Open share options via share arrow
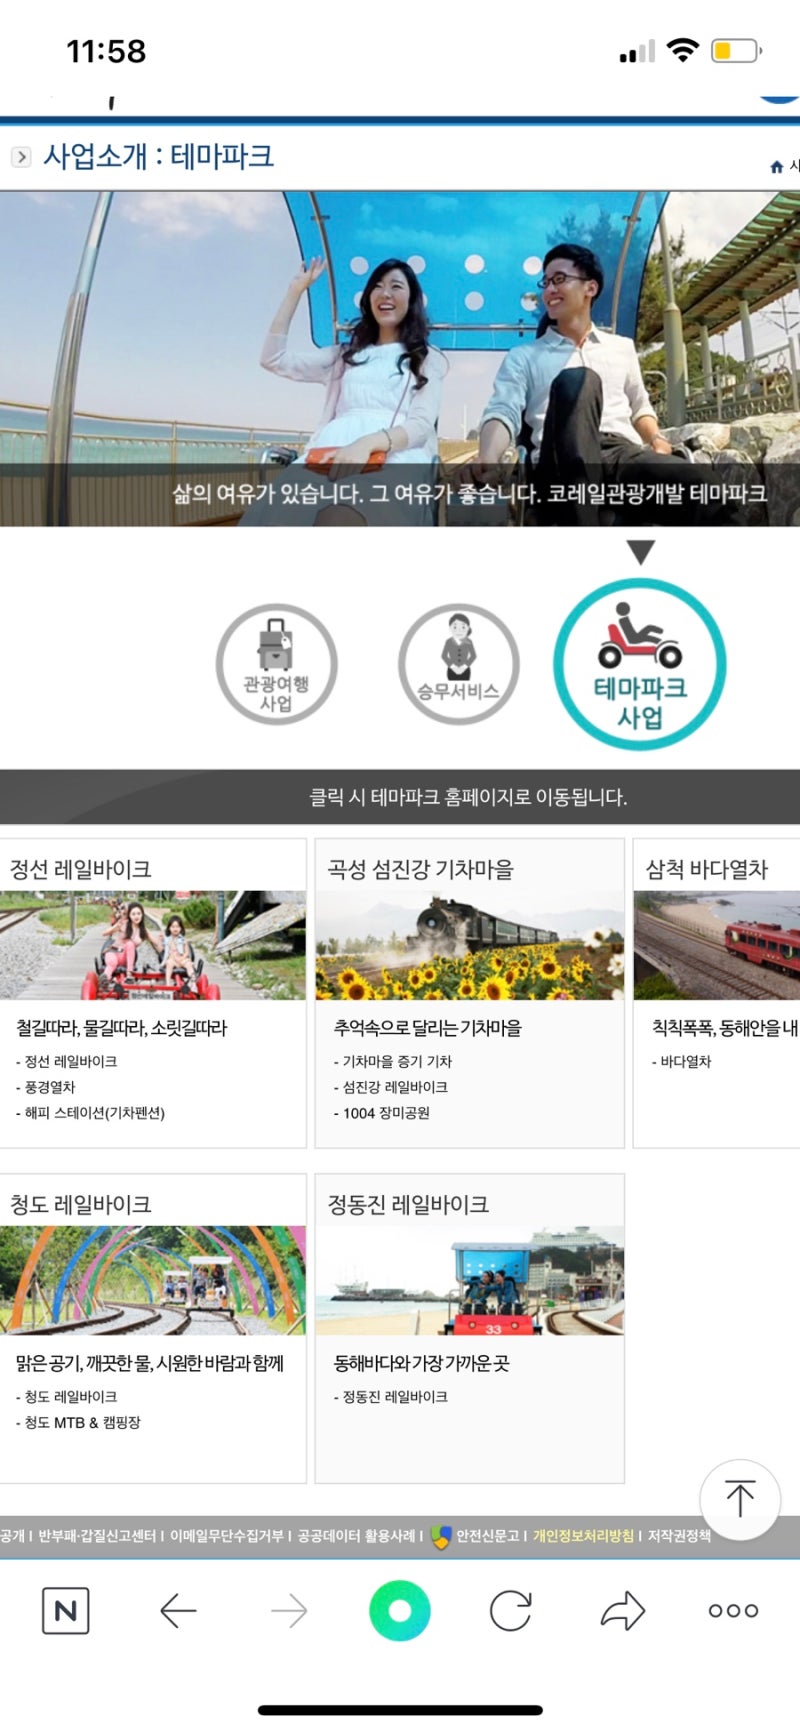The image size is (800, 1732). [622, 1610]
